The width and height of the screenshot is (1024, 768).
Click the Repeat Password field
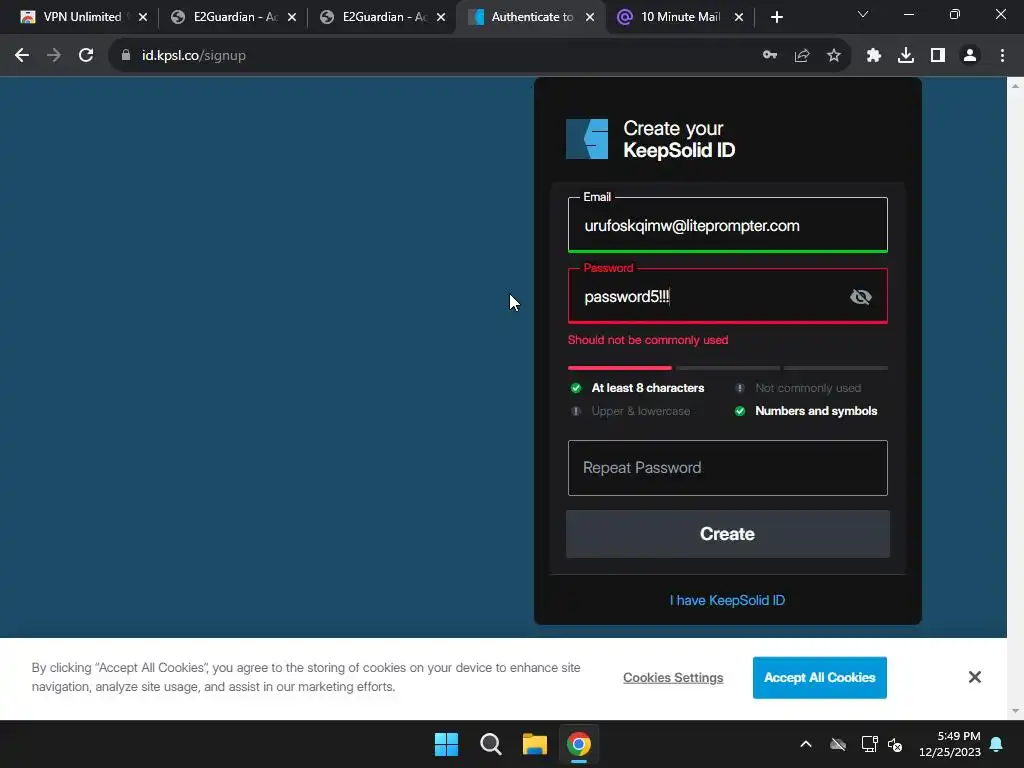point(728,468)
